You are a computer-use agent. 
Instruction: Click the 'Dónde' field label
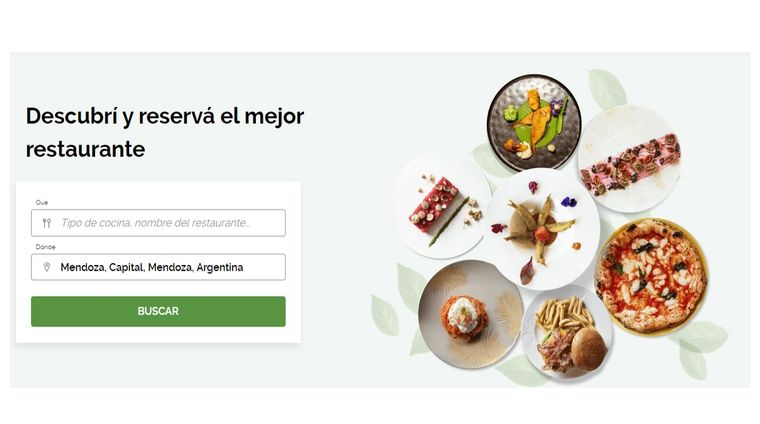pos(46,247)
